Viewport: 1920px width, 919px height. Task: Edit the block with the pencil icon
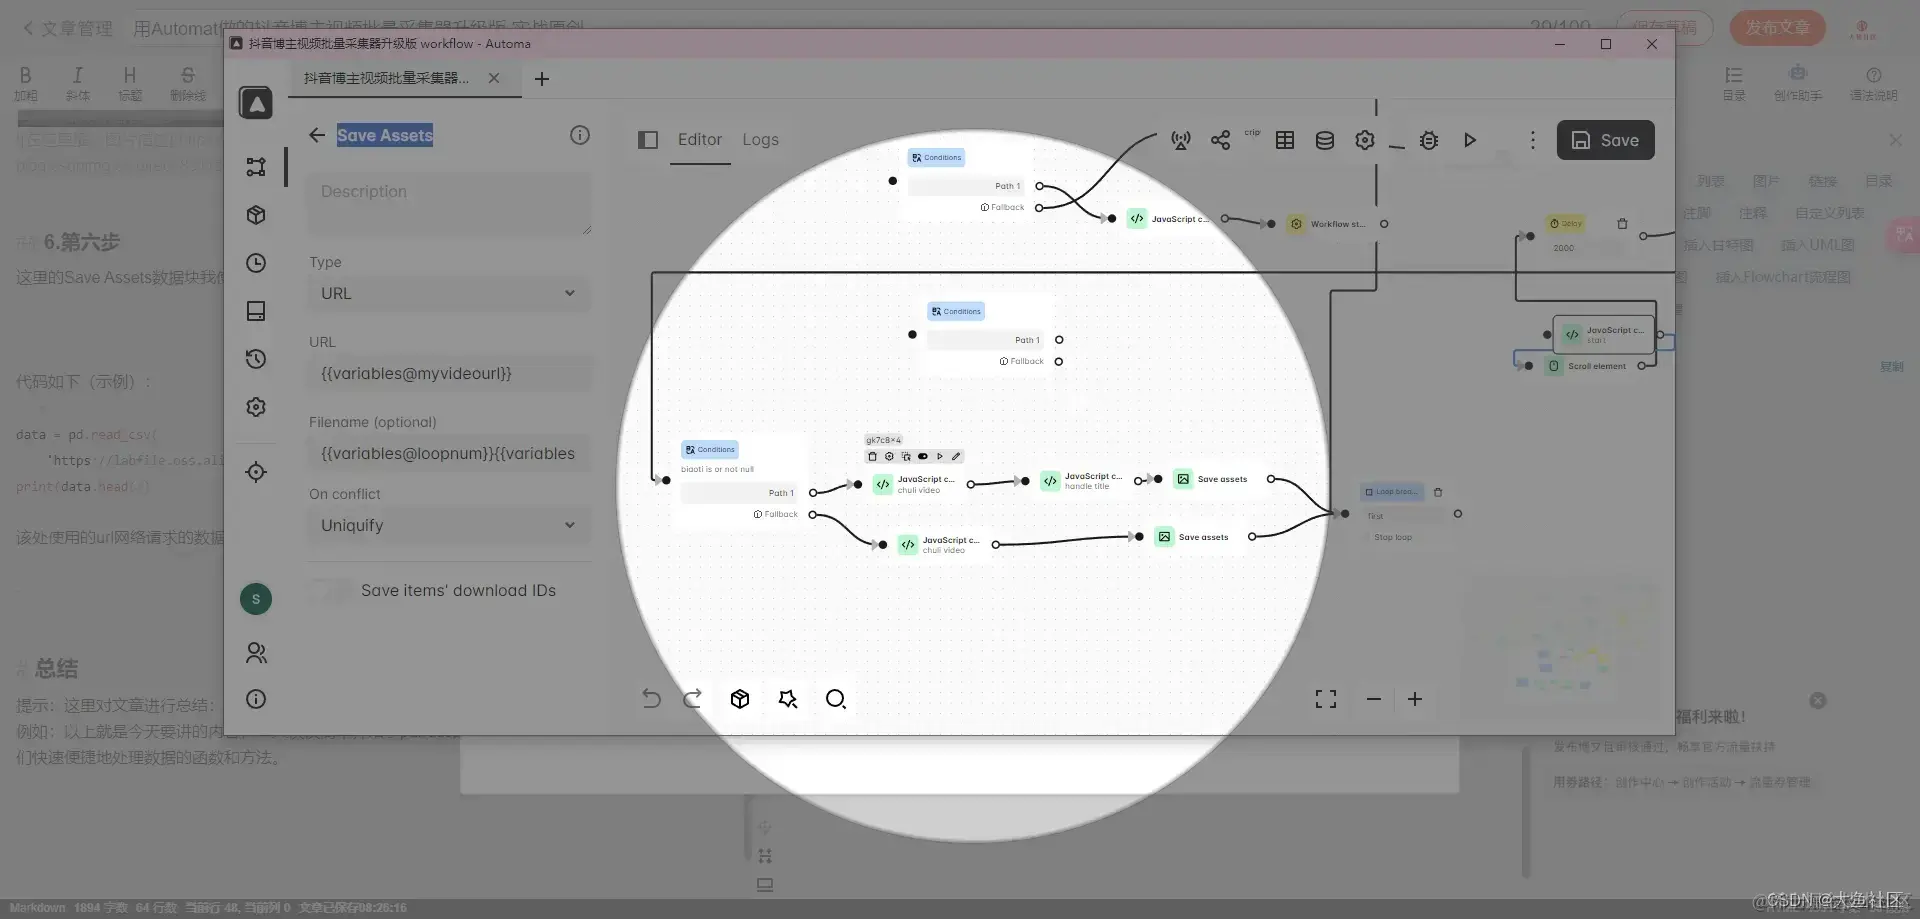(x=956, y=456)
